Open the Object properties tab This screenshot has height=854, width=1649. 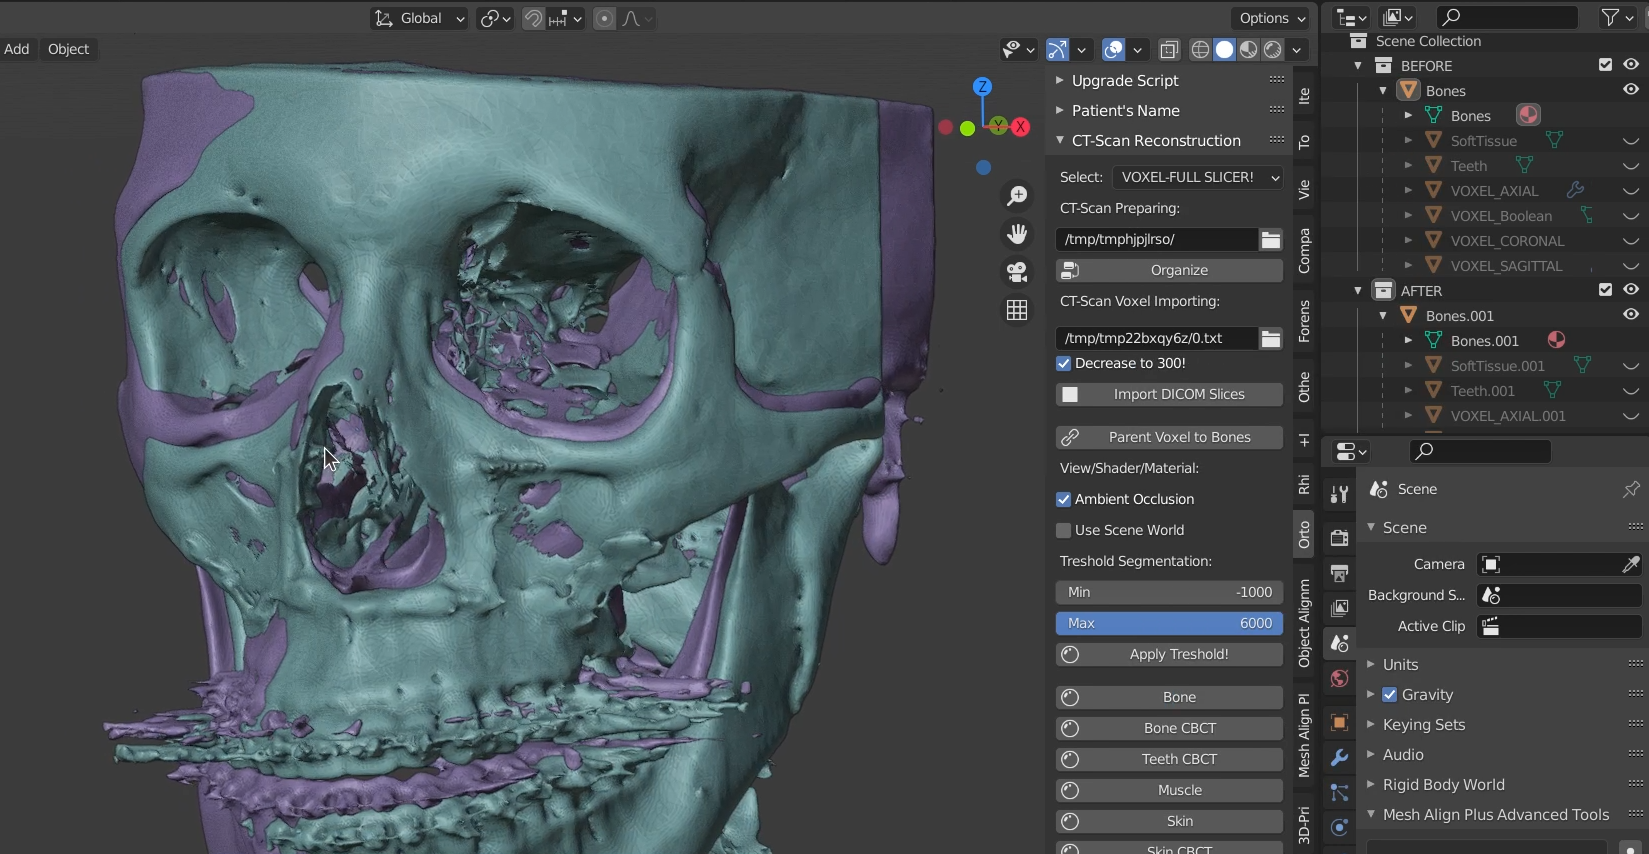tap(1339, 722)
